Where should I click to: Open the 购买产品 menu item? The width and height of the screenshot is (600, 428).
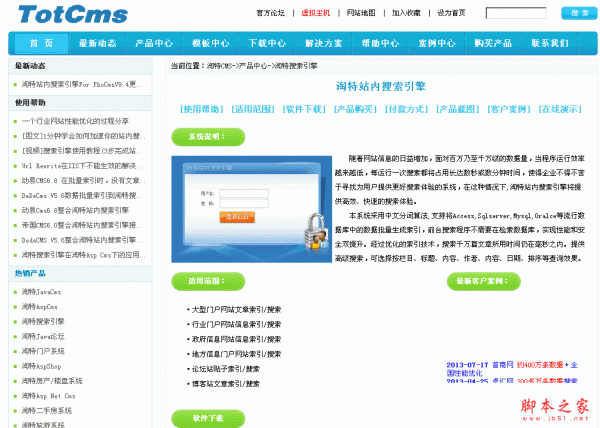point(493,43)
